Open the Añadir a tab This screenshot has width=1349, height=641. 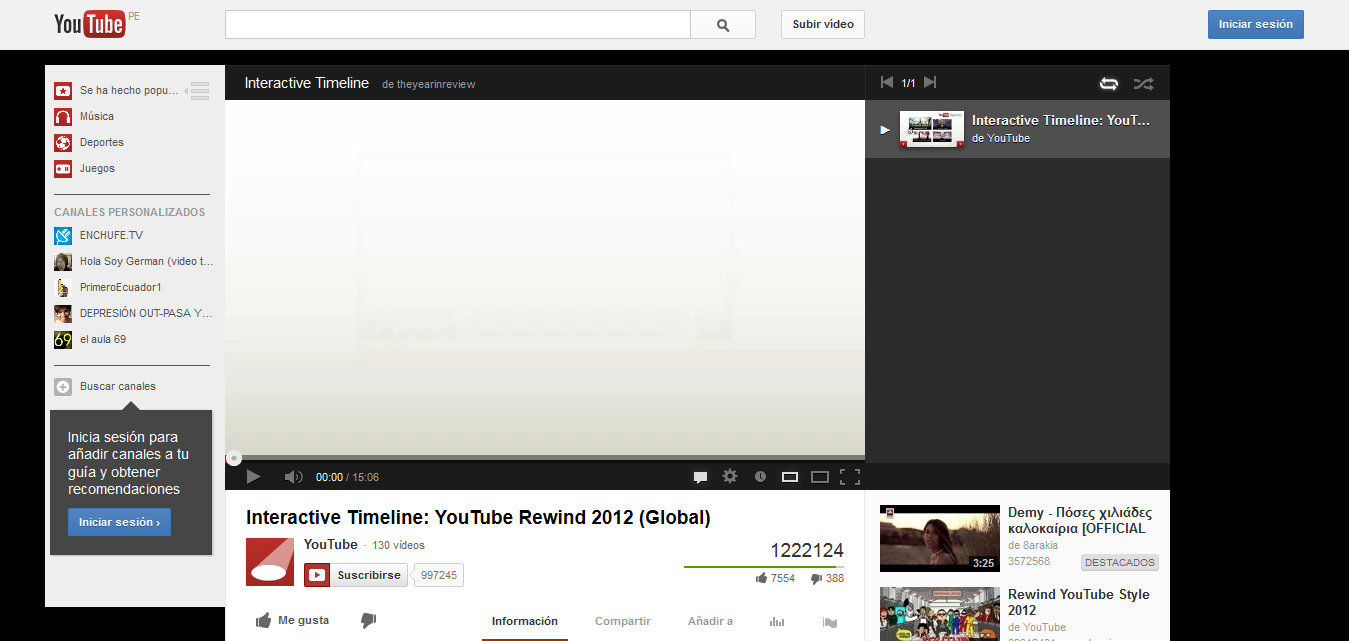(710, 621)
